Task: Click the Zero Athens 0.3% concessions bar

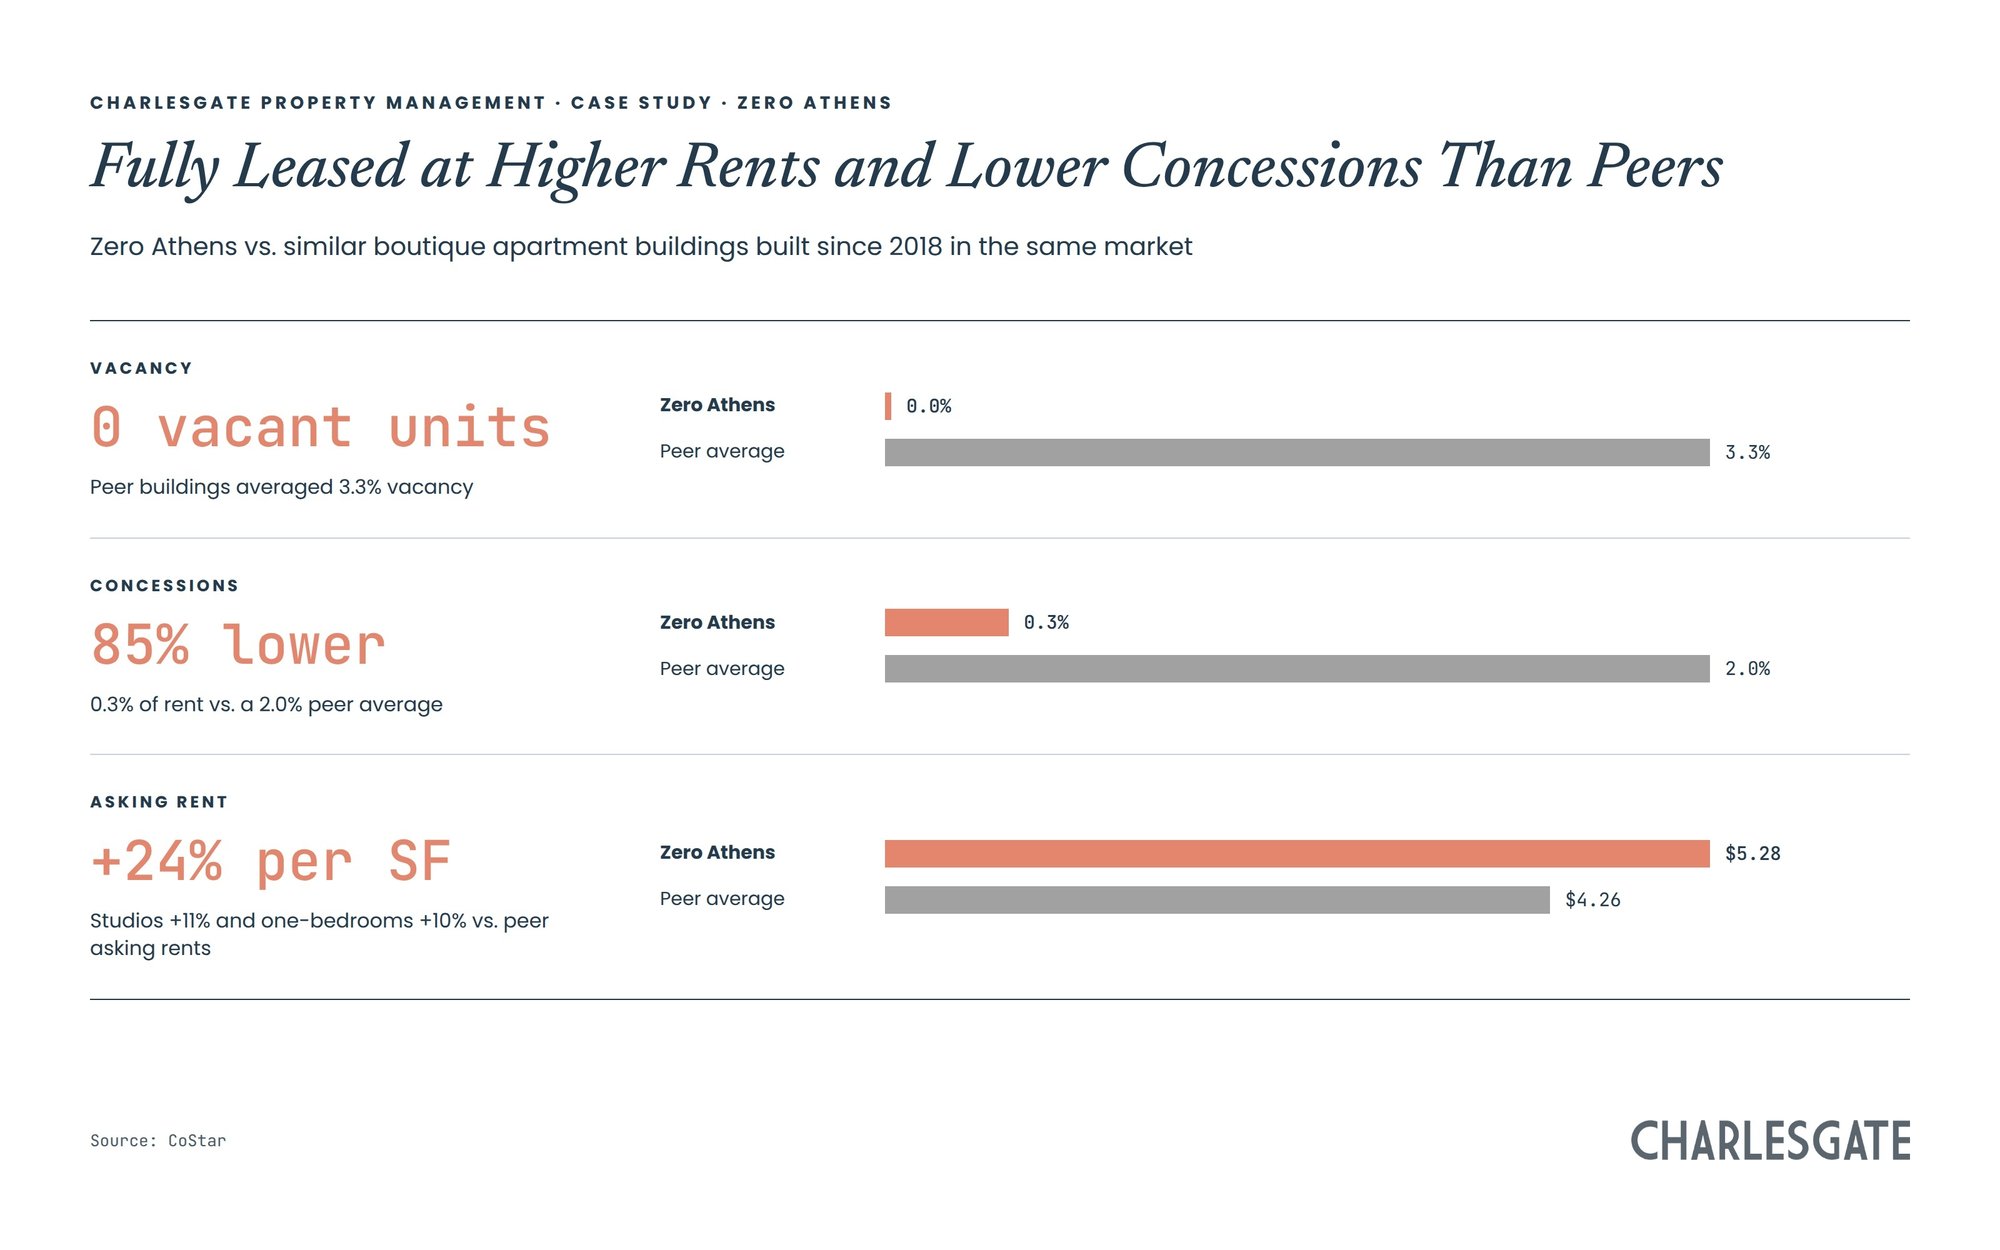Action: pyautogui.click(x=946, y=622)
